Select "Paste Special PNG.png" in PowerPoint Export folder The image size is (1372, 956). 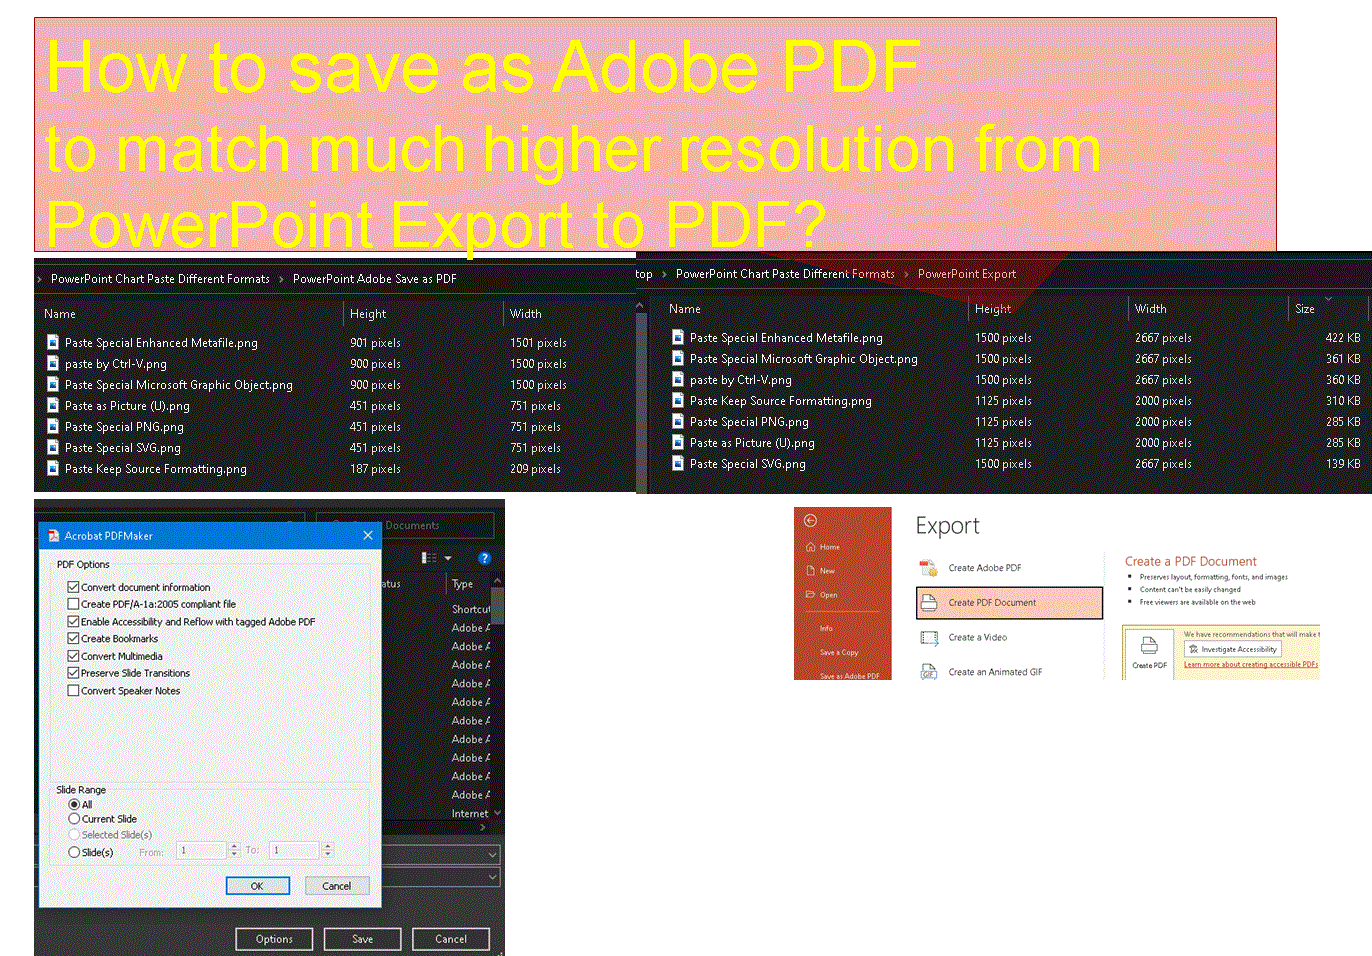click(749, 421)
